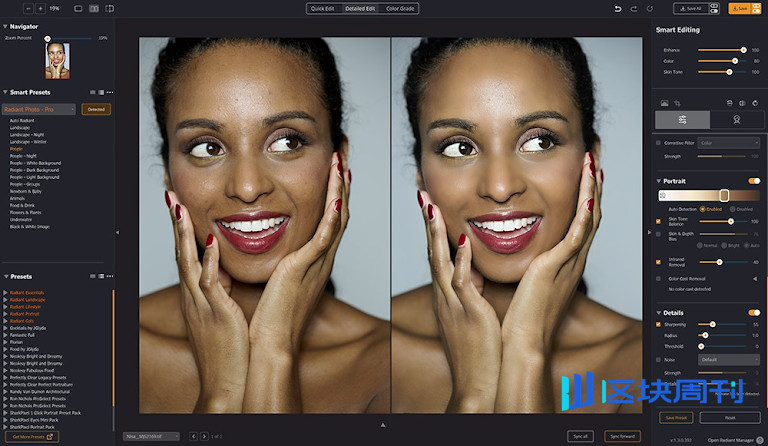Screen dimensions: 768x446
Task: Toggle the Portrait section switch
Action: click(754, 181)
